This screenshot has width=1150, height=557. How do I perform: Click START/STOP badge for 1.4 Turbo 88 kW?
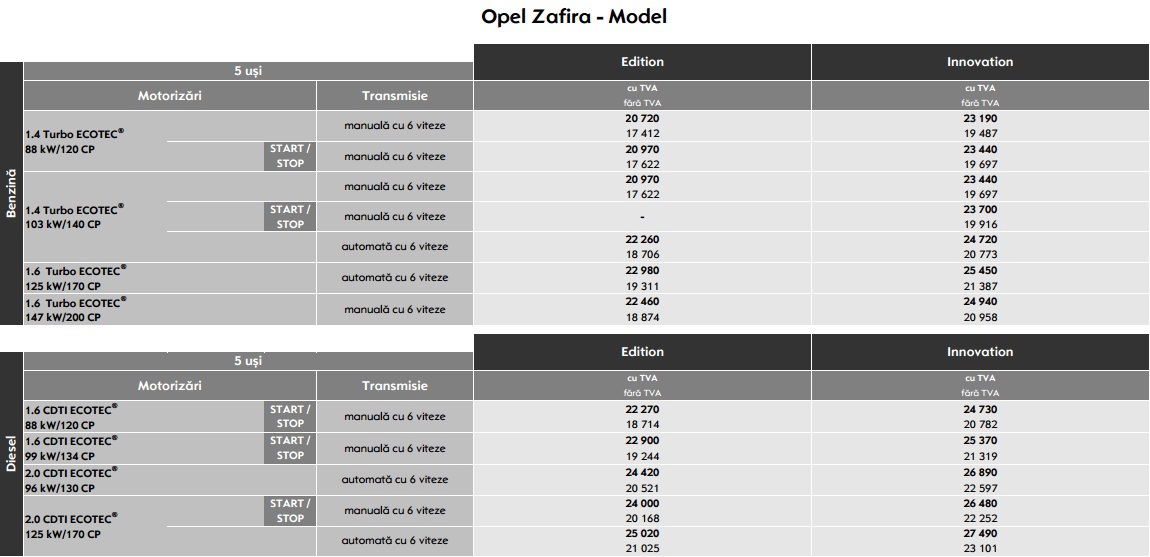(290, 156)
